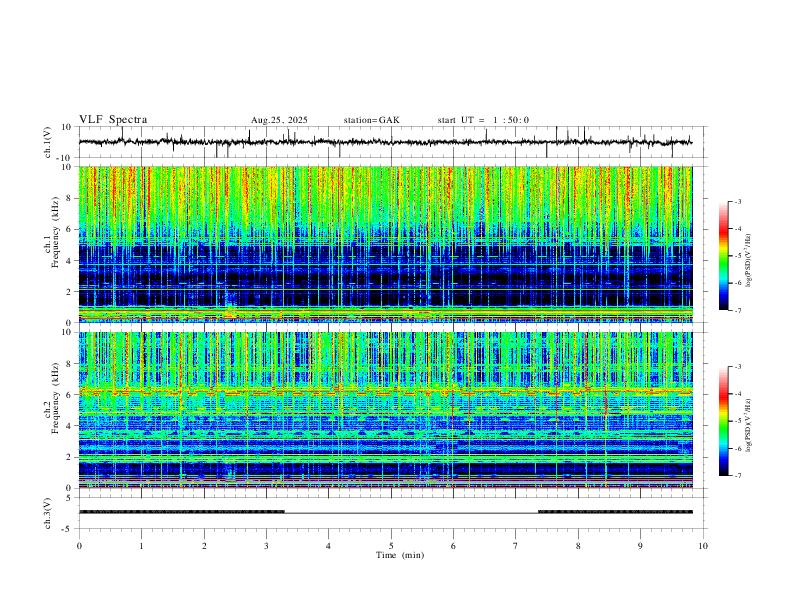Click the "-5" tick on upper color bar
792x612 pixels.
[738, 256]
